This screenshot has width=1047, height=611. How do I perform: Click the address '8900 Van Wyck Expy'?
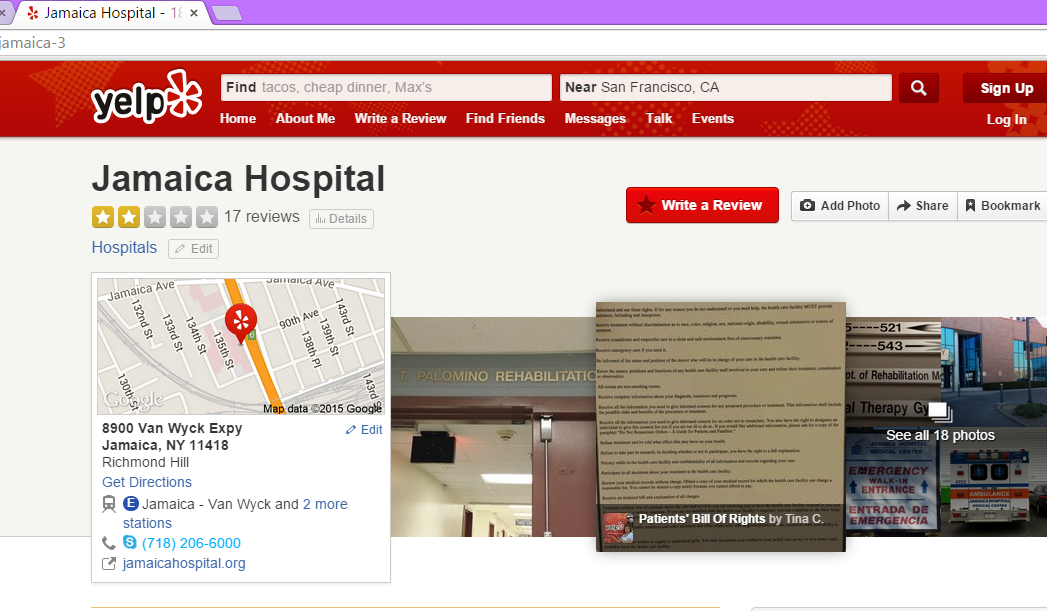[x=172, y=428]
